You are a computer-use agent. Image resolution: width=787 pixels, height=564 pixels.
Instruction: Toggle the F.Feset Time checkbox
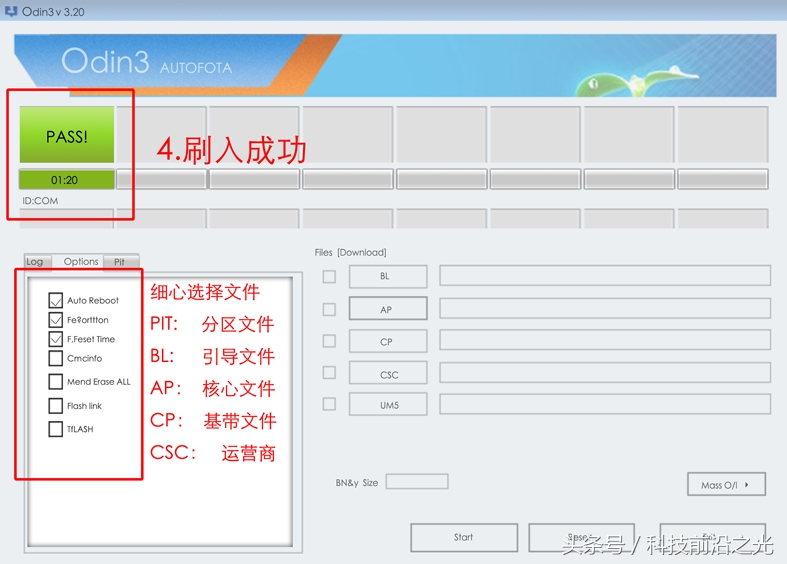[56, 339]
